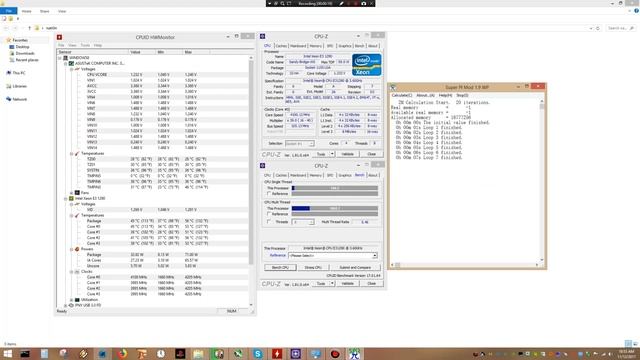
Task: Expand the PNY USB 3.0 FD node
Action: (x=66, y=305)
